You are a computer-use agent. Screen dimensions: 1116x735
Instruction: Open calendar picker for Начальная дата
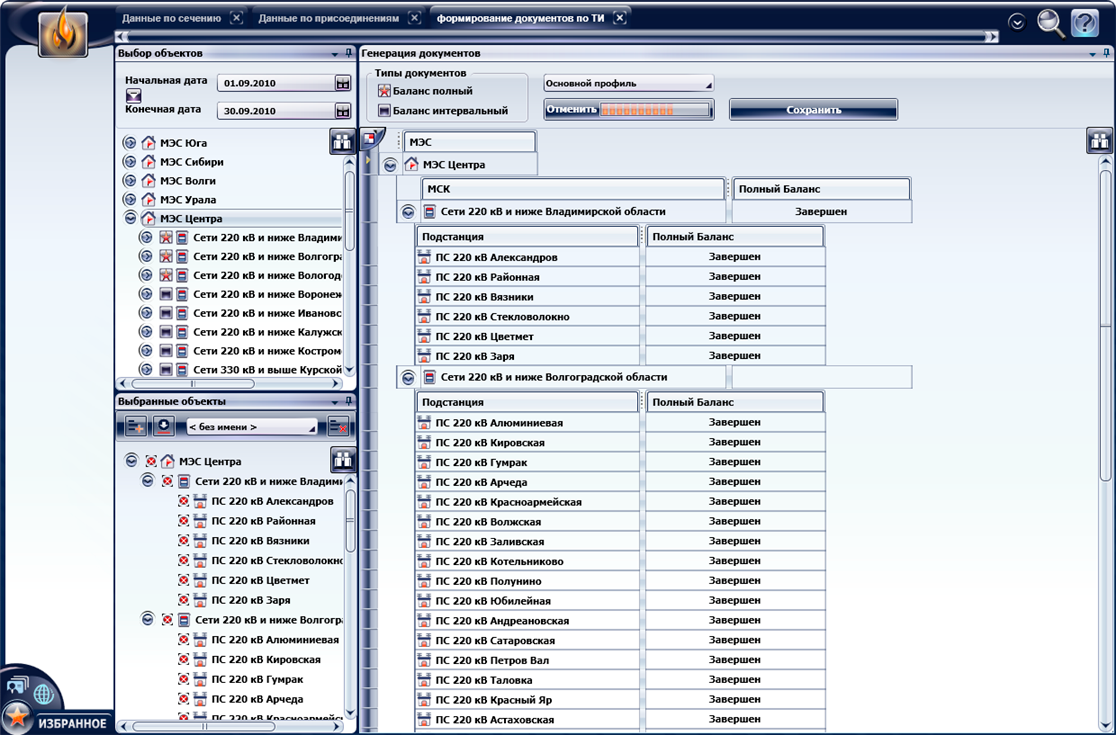343,83
